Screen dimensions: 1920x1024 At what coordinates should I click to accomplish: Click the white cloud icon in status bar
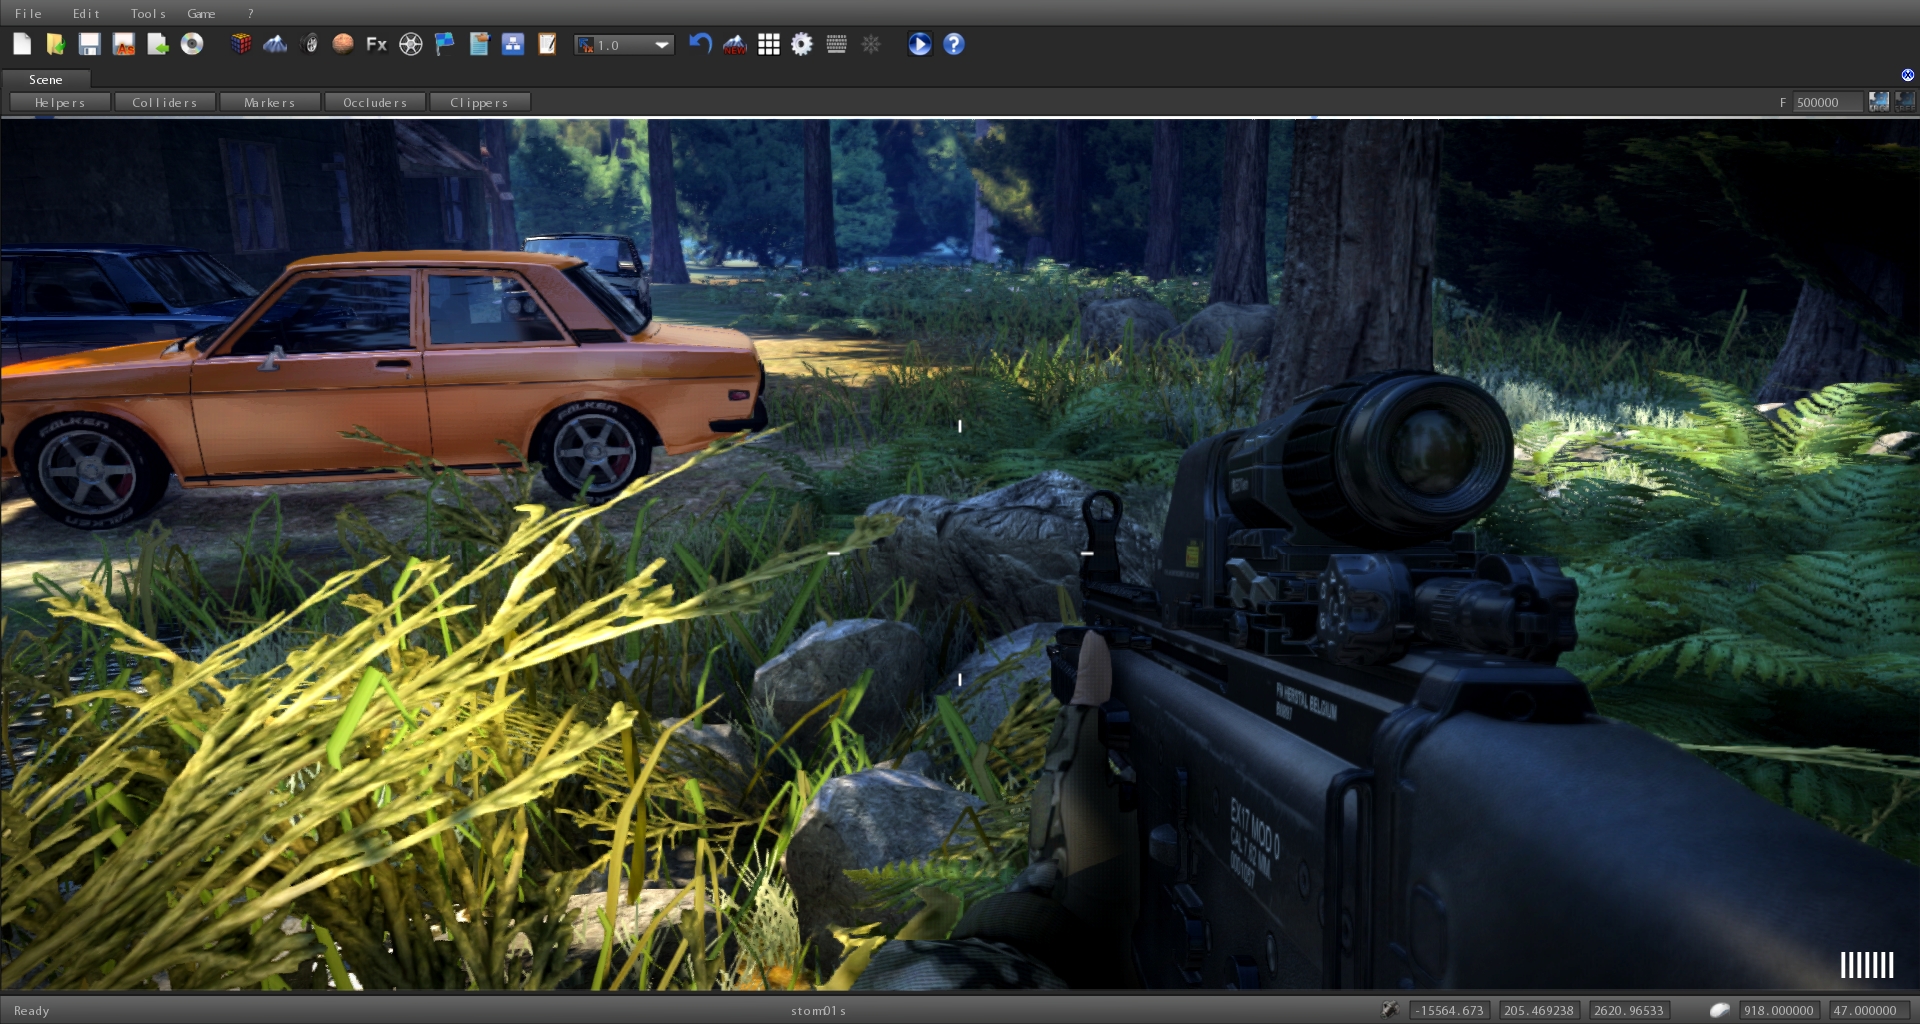tap(1719, 1010)
